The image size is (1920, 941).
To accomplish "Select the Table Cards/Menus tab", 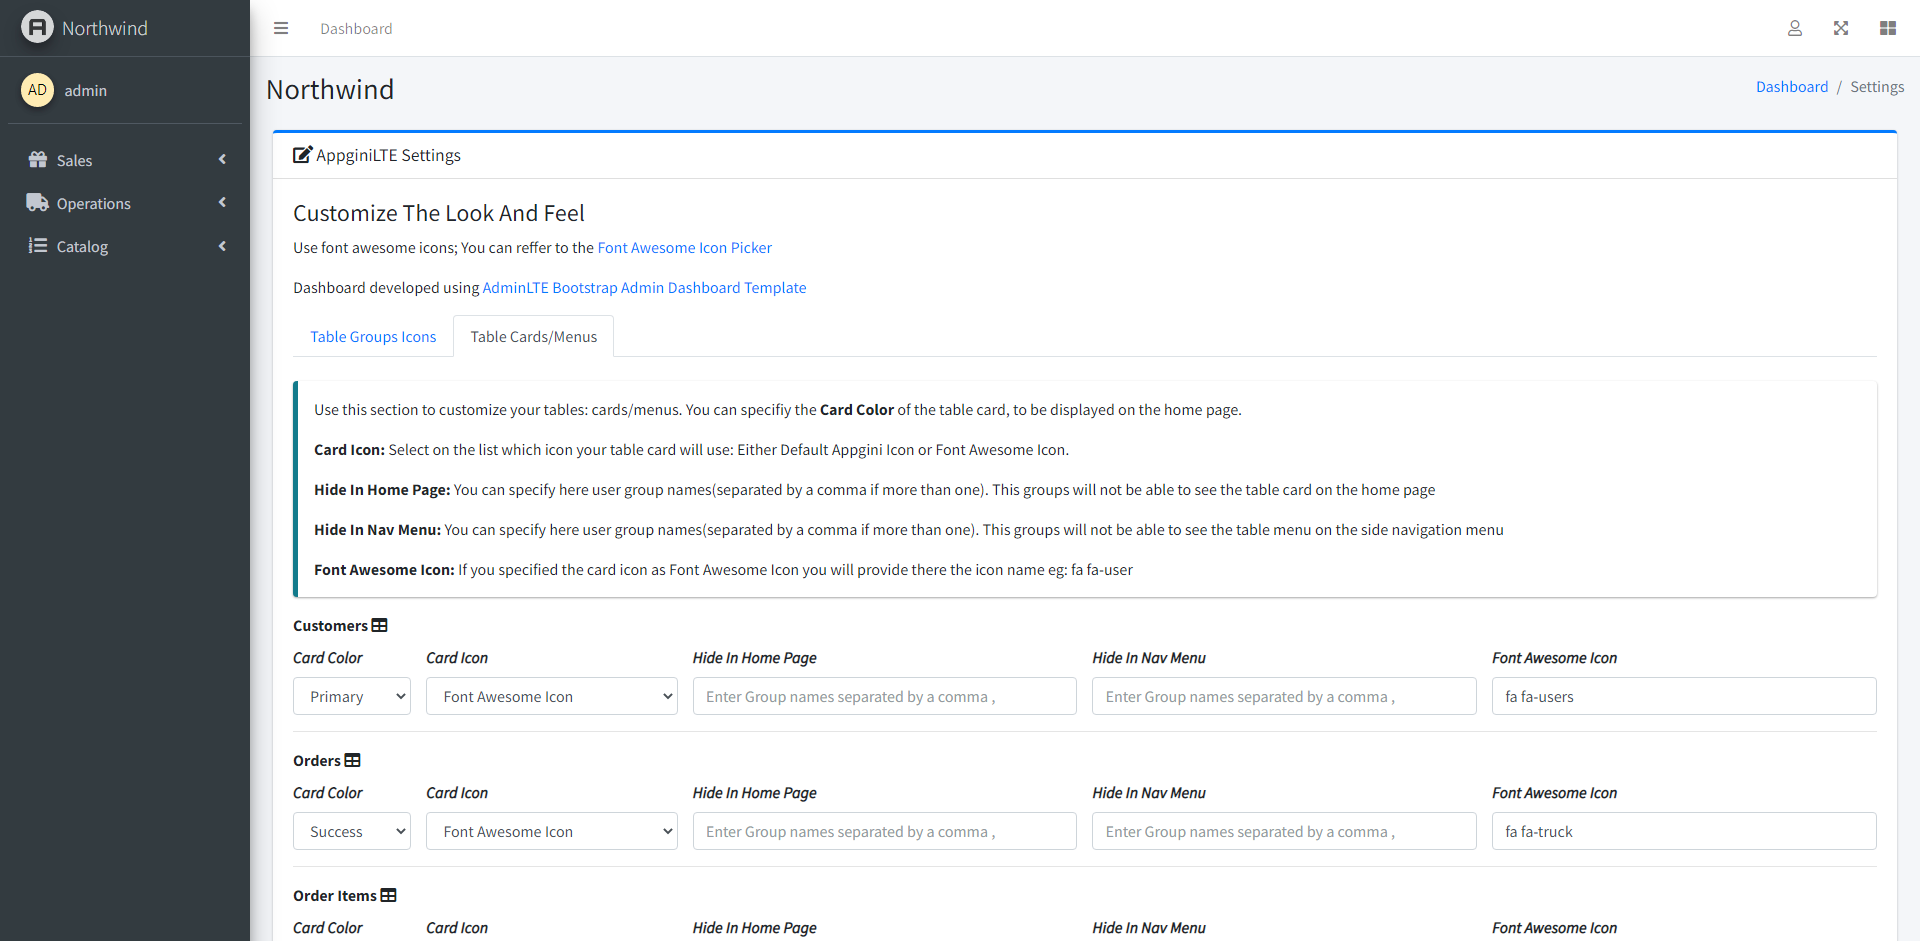I will (533, 336).
